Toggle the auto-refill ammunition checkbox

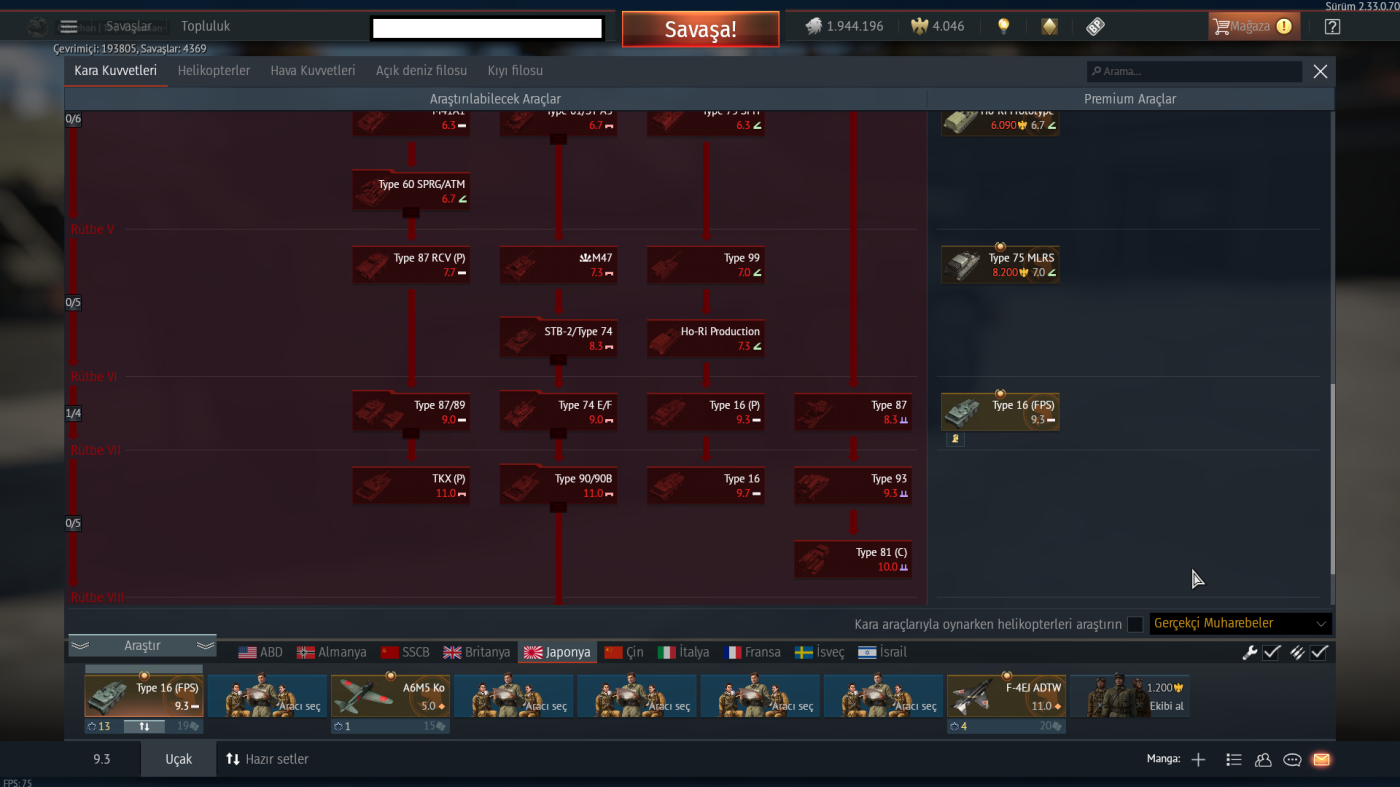(x=1320, y=652)
